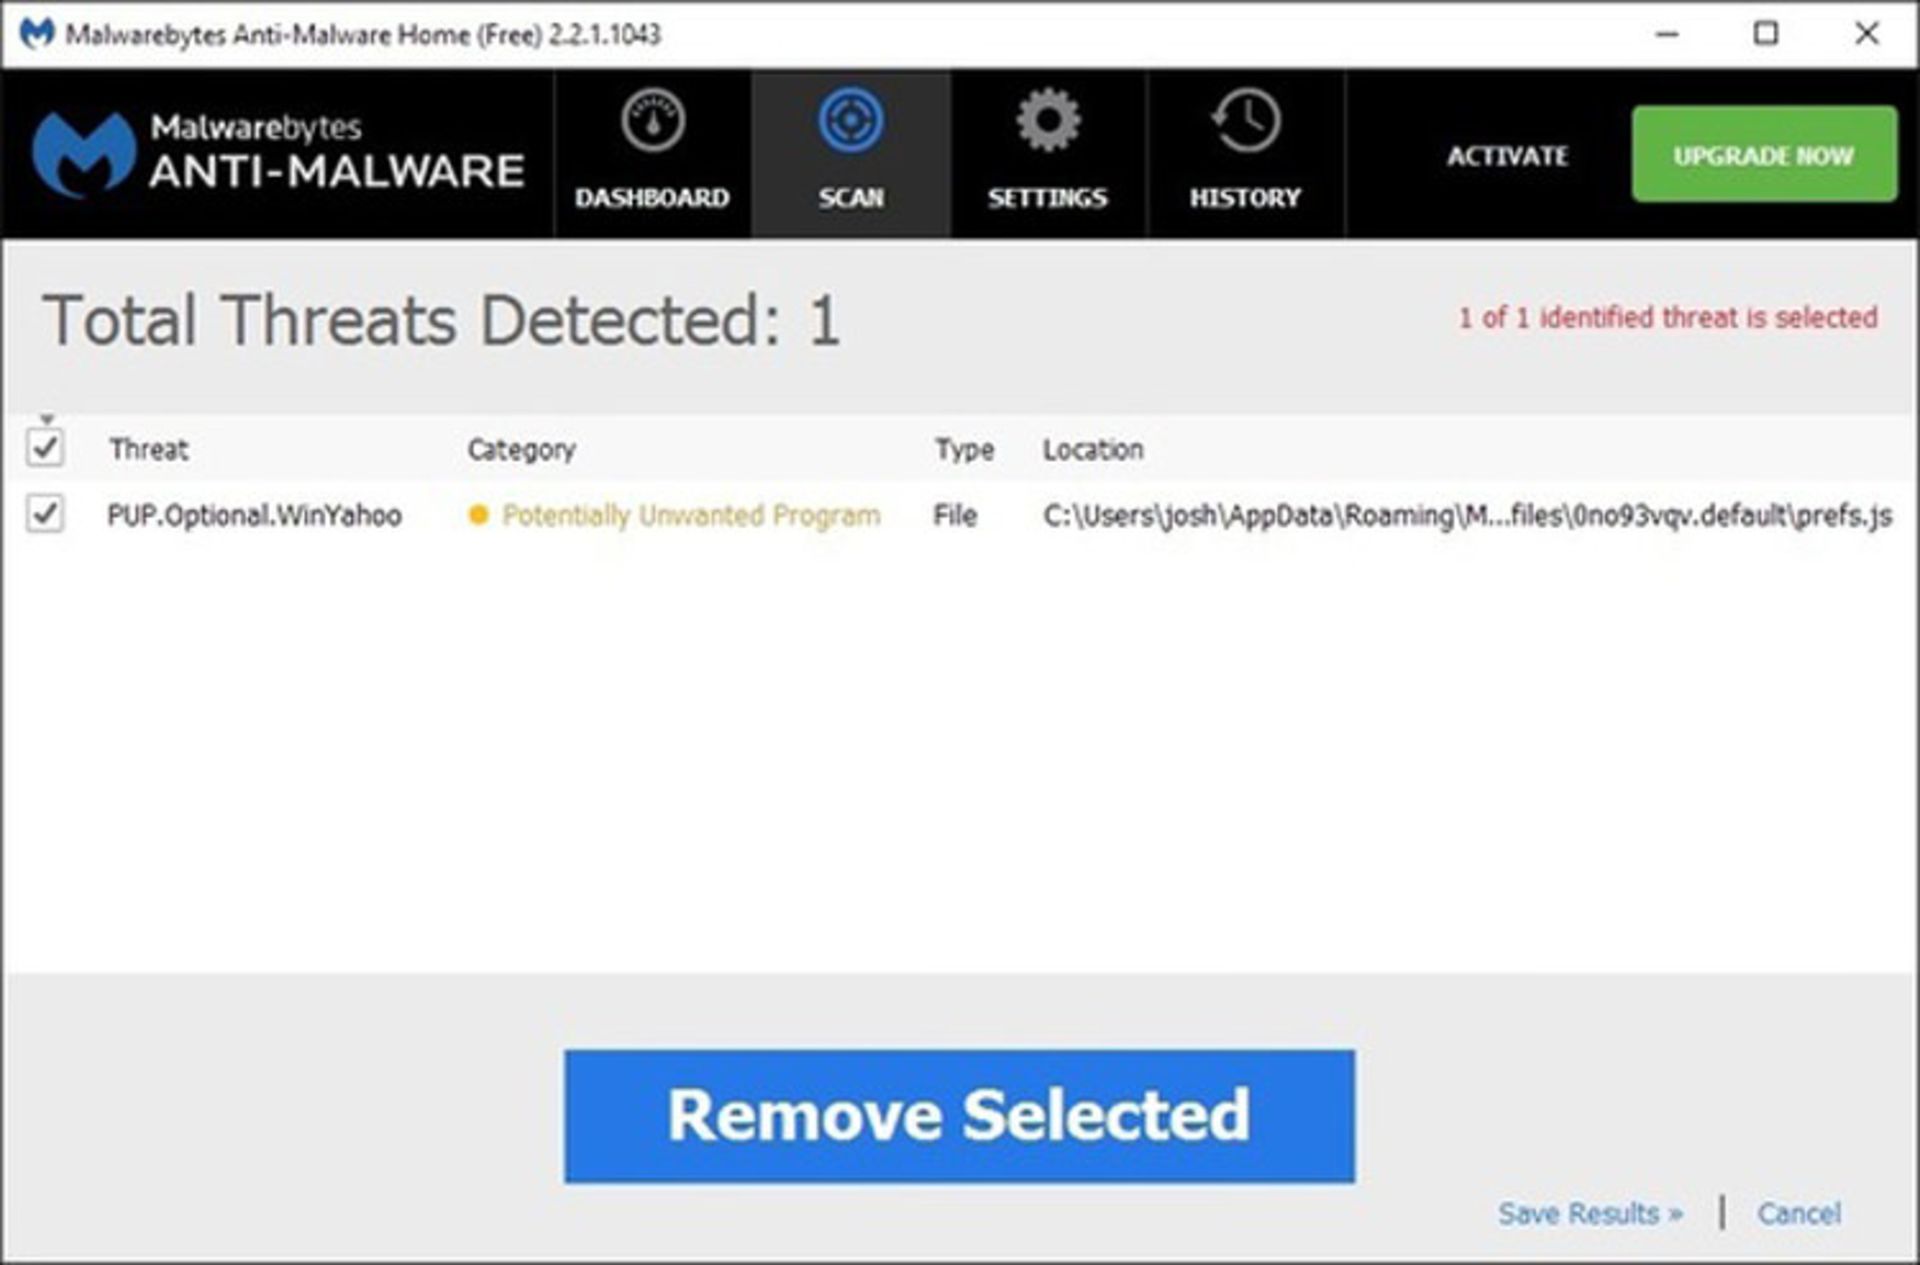The image size is (1920, 1265).
Task: Switch to the HISTORY tab label
Action: click(x=1245, y=197)
